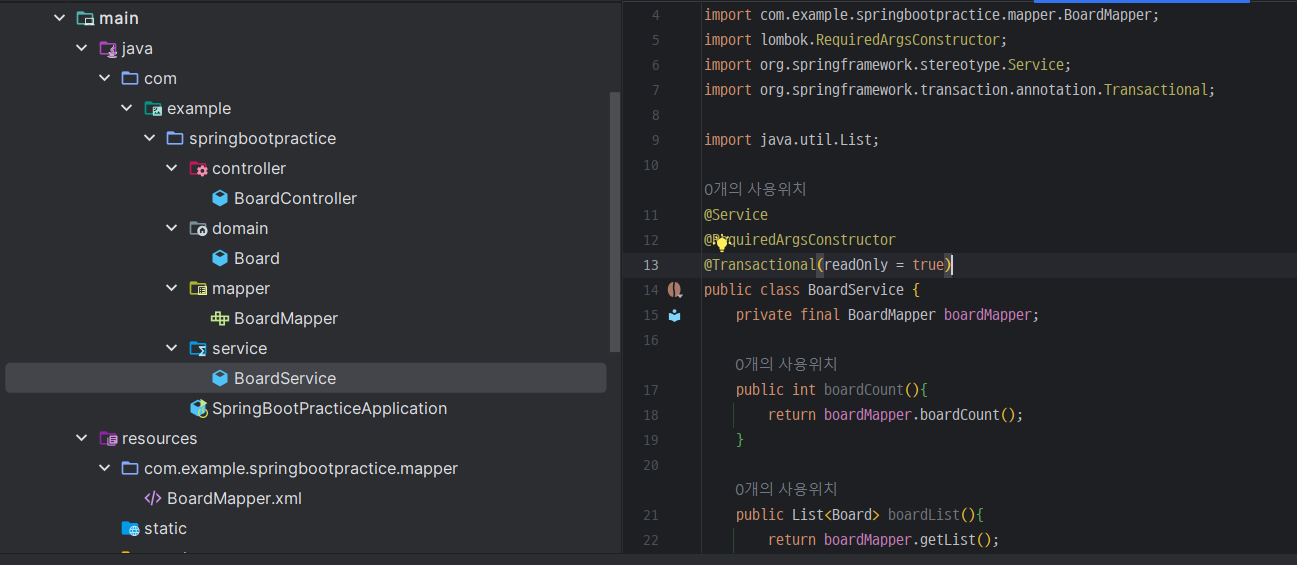The image size is (1297, 565).
Task: Collapse the main folder chevron
Action: (60, 18)
